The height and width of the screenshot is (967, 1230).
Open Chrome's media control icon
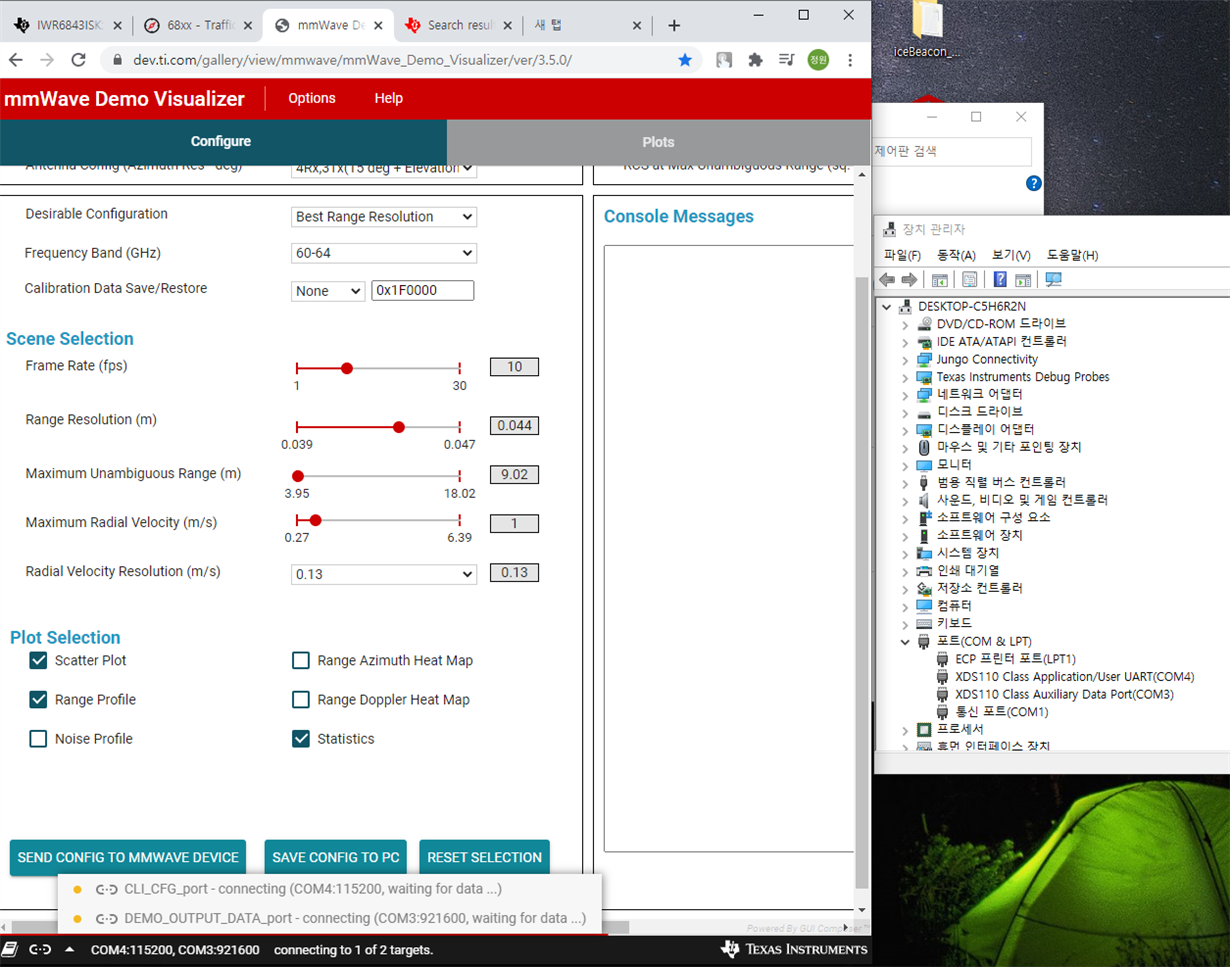[786, 60]
